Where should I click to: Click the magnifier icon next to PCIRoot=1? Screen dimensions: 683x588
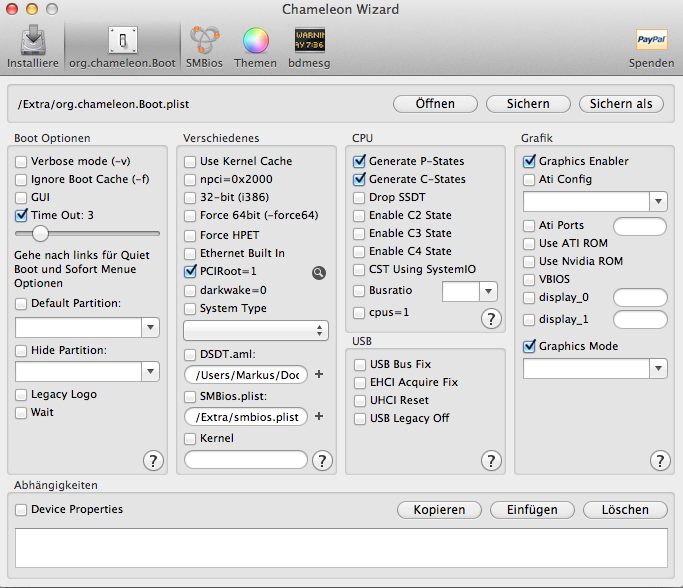click(x=319, y=271)
